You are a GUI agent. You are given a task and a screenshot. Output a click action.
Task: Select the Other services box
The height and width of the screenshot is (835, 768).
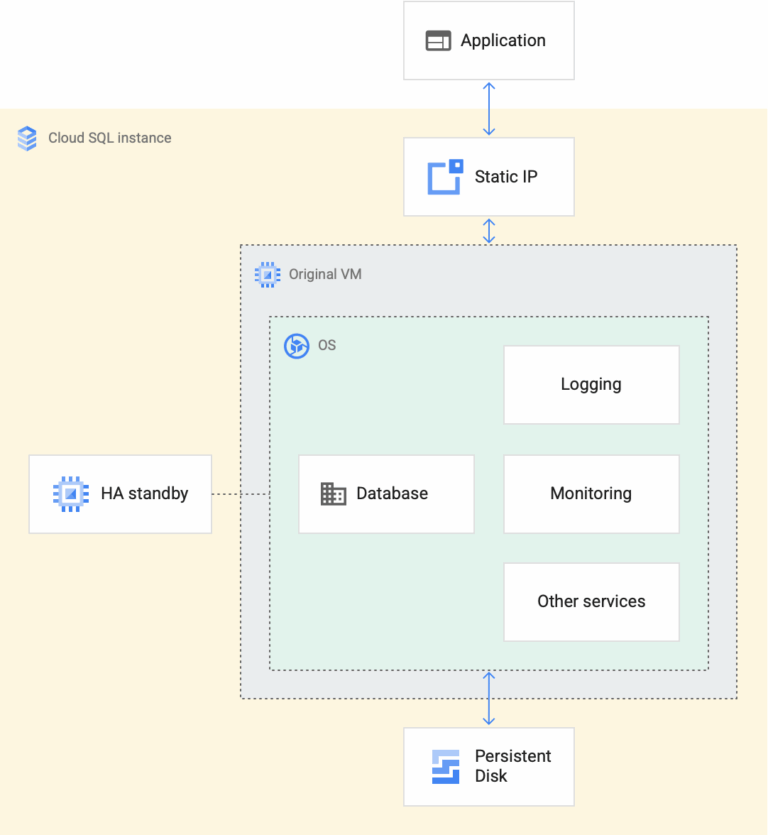pos(591,602)
